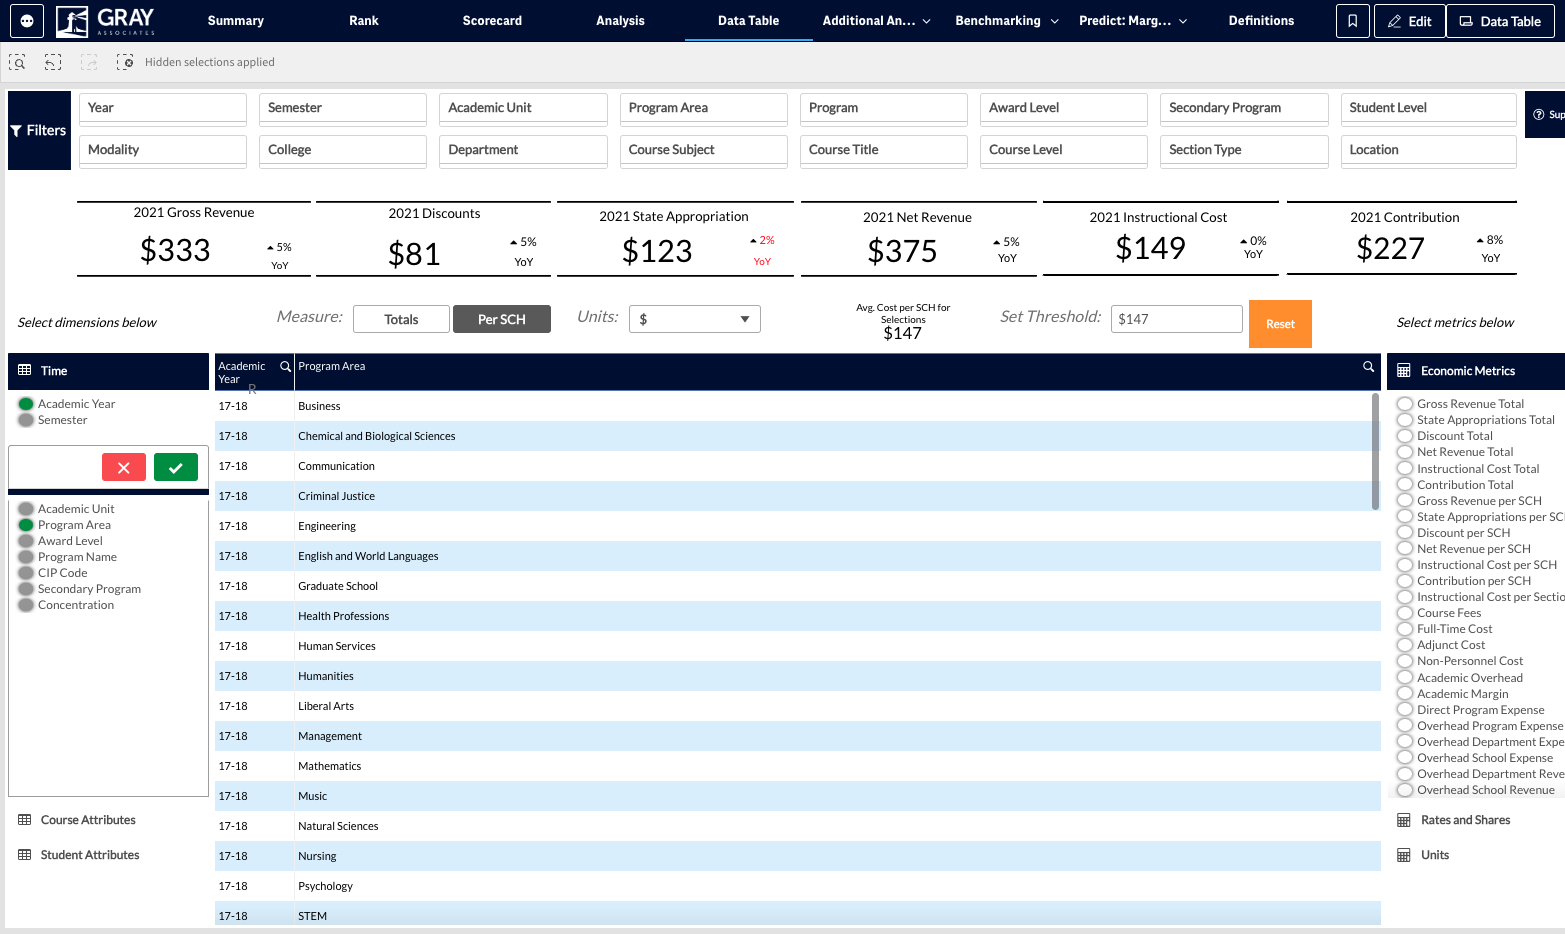Click the Filters funnel icon
This screenshot has width=1565, height=934.
16,131
